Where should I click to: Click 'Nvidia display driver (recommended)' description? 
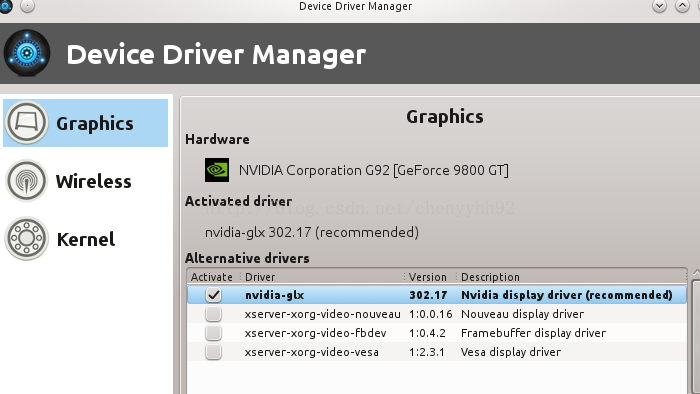[x=567, y=295]
